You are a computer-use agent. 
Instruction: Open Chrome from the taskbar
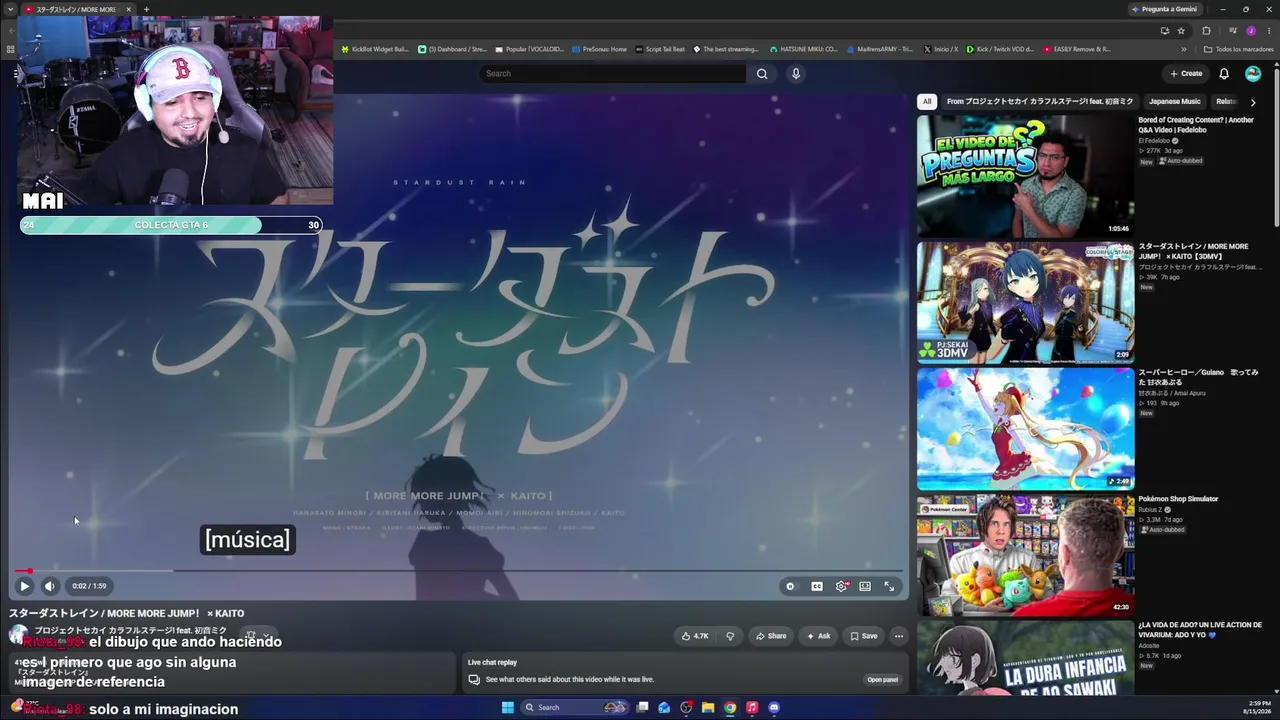point(730,707)
